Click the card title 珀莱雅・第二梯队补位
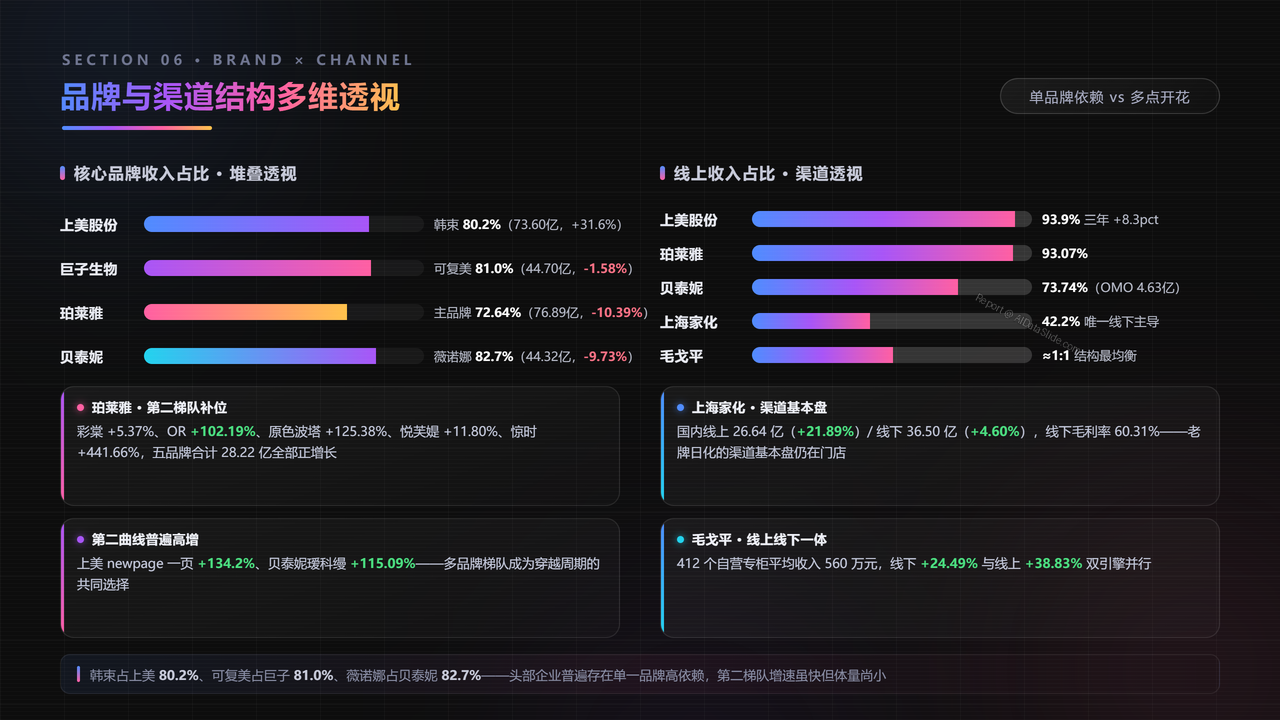The height and width of the screenshot is (720, 1280). pos(159,408)
